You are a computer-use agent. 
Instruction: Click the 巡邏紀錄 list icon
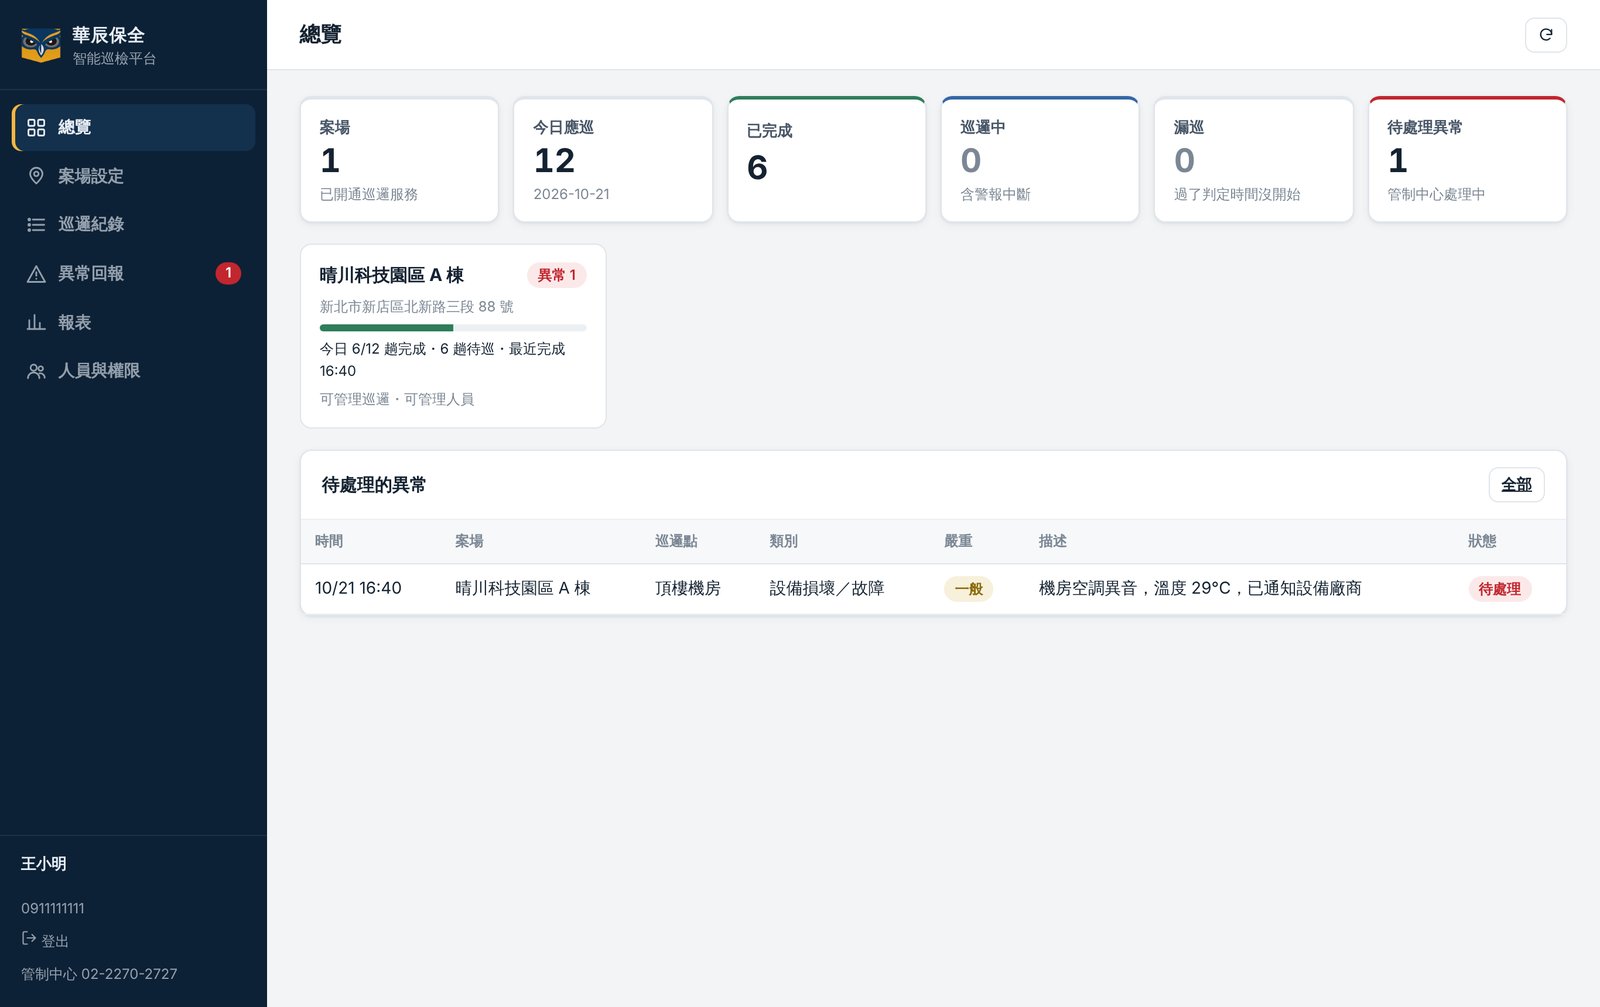(36, 224)
